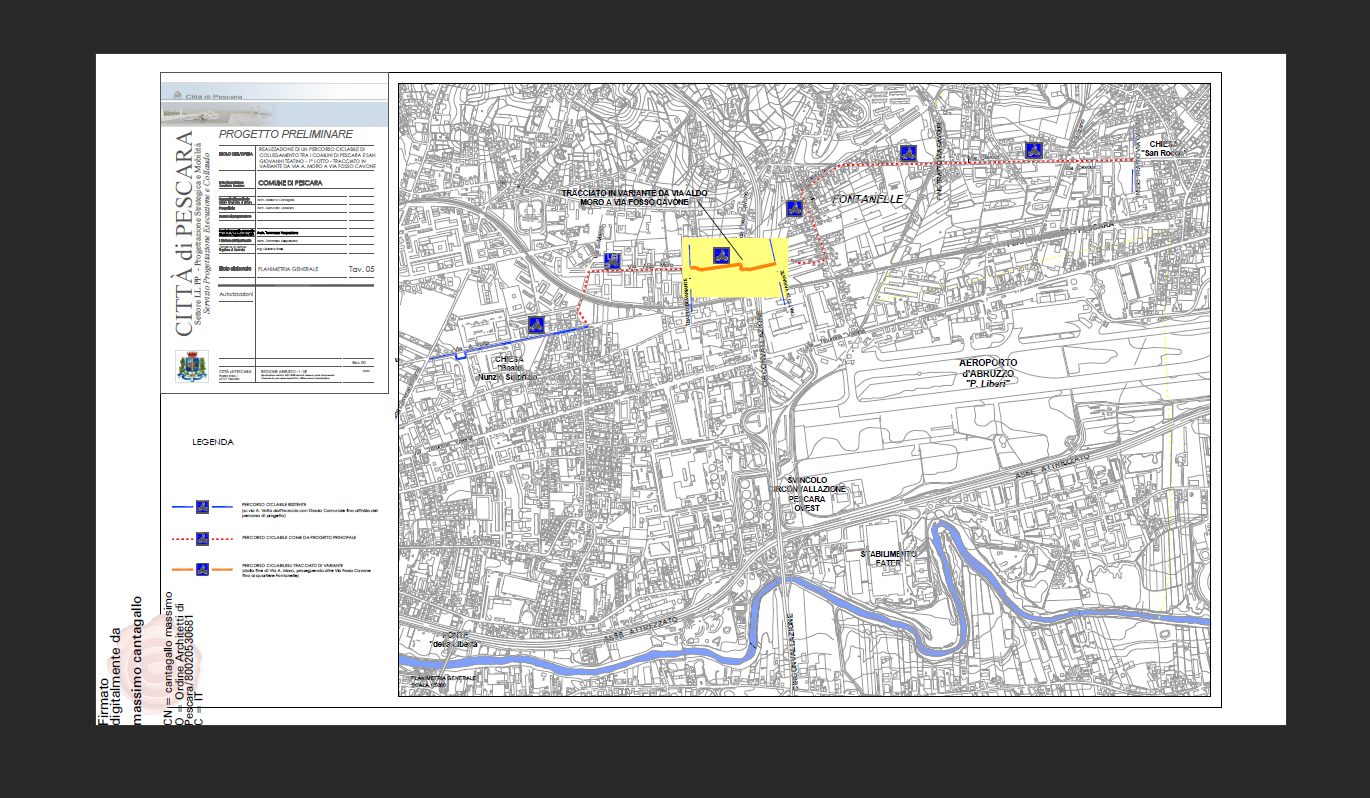
Task: Click the COMUNE DI PESCARA text
Action: [290, 185]
